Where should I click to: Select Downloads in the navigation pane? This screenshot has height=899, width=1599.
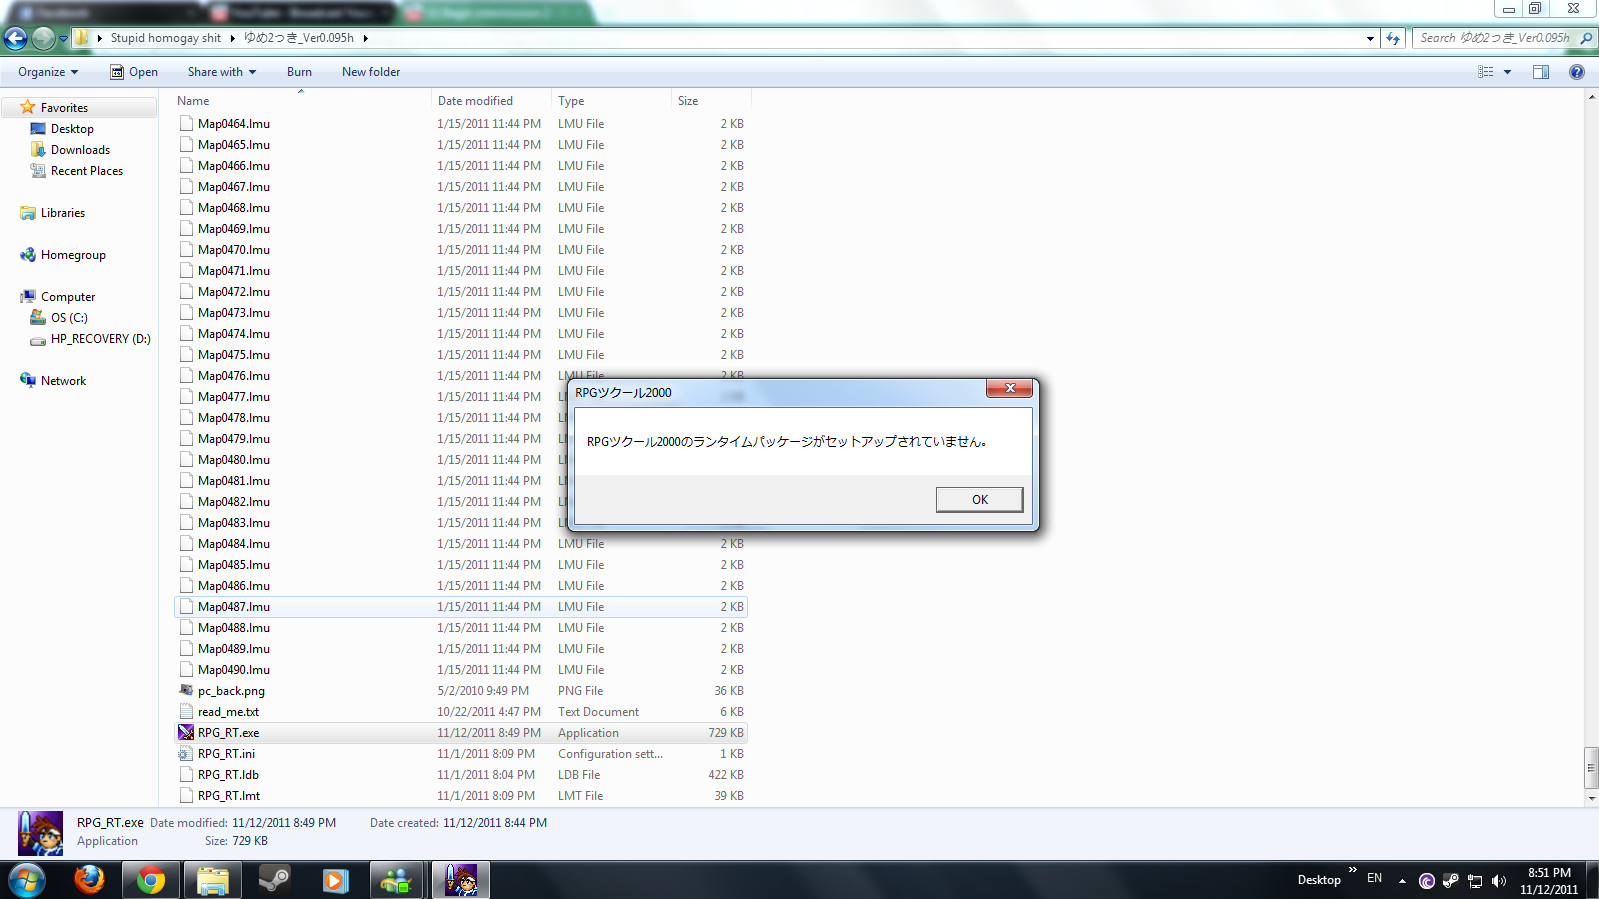tap(80, 150)
